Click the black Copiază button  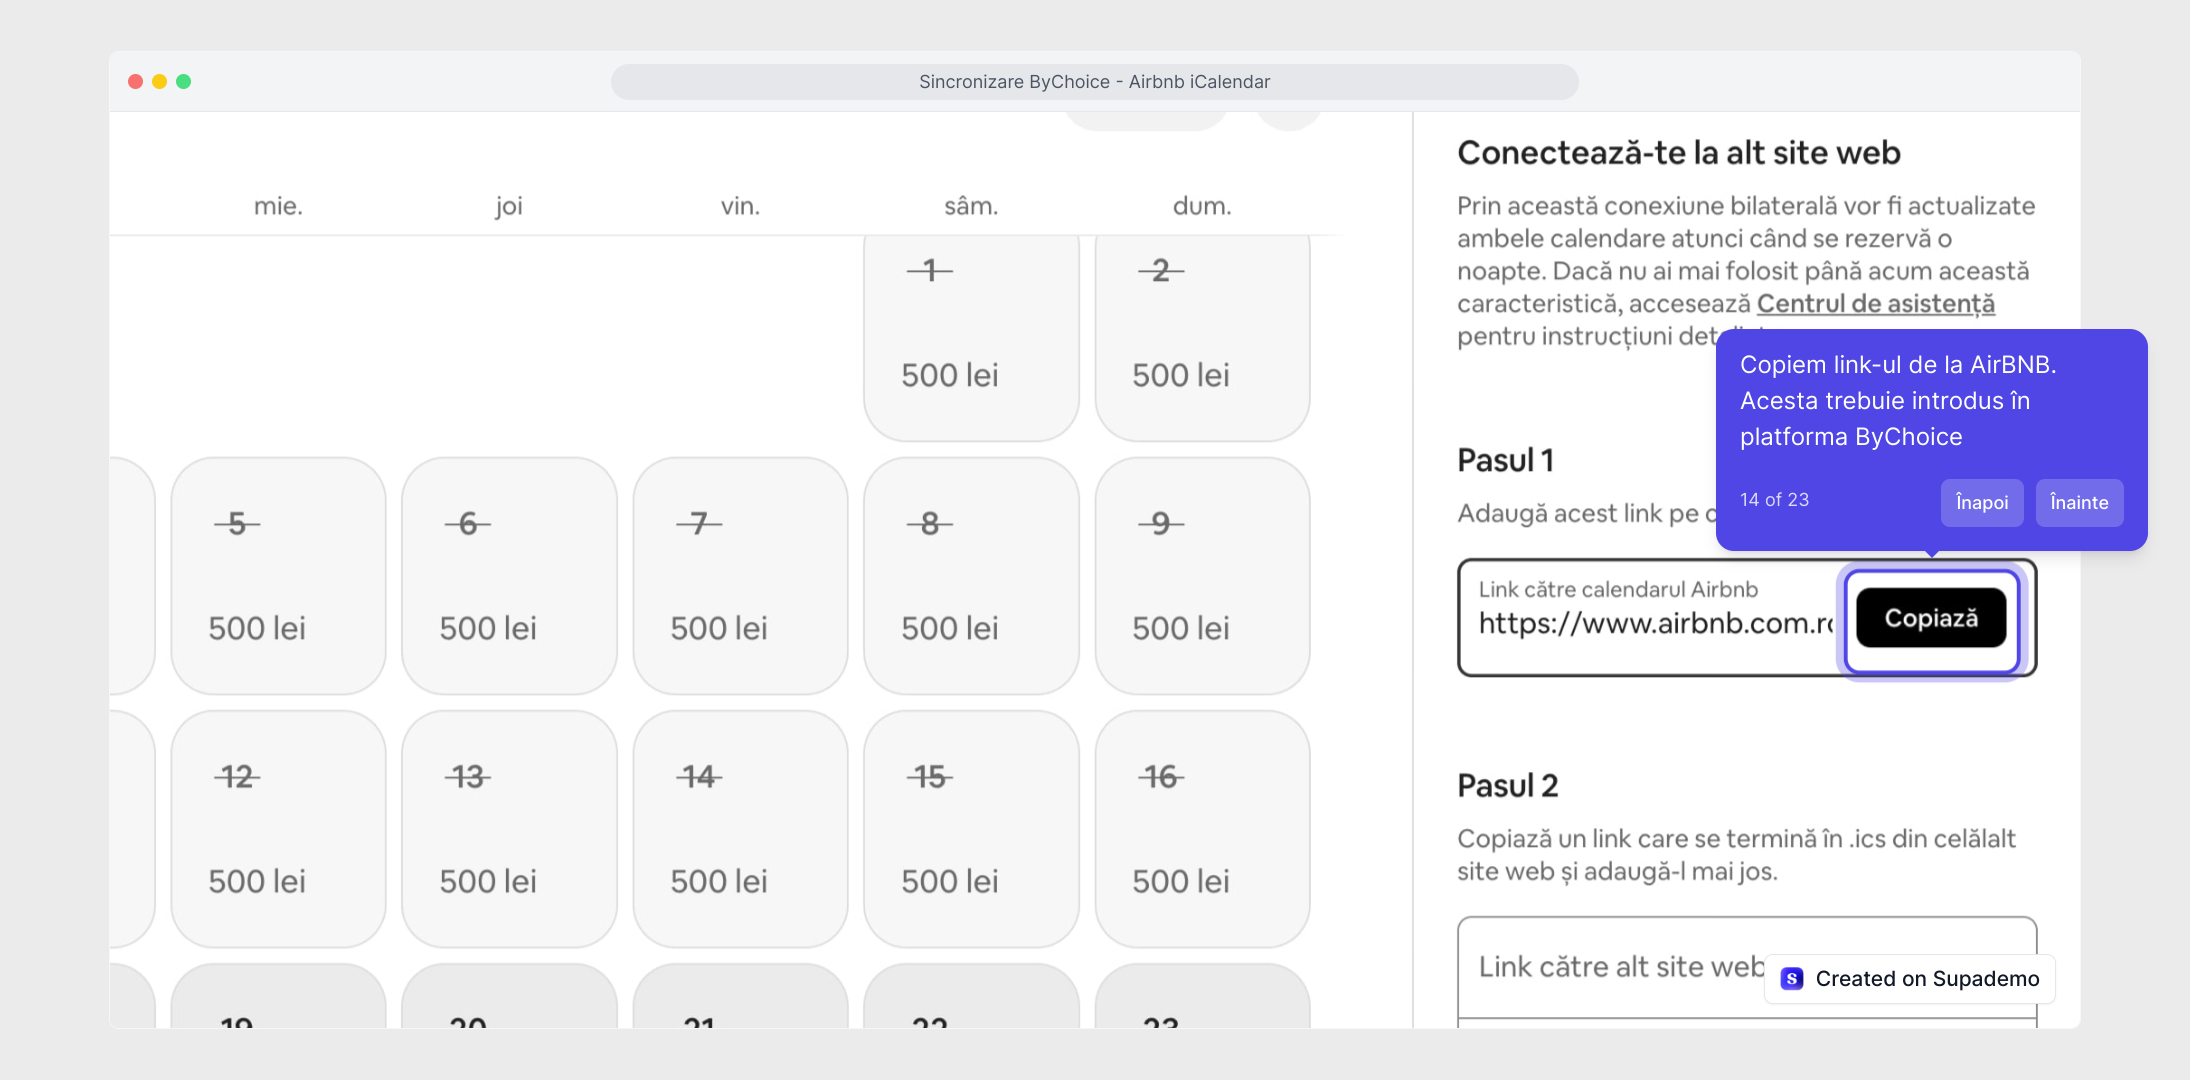tap(1930, 618)
